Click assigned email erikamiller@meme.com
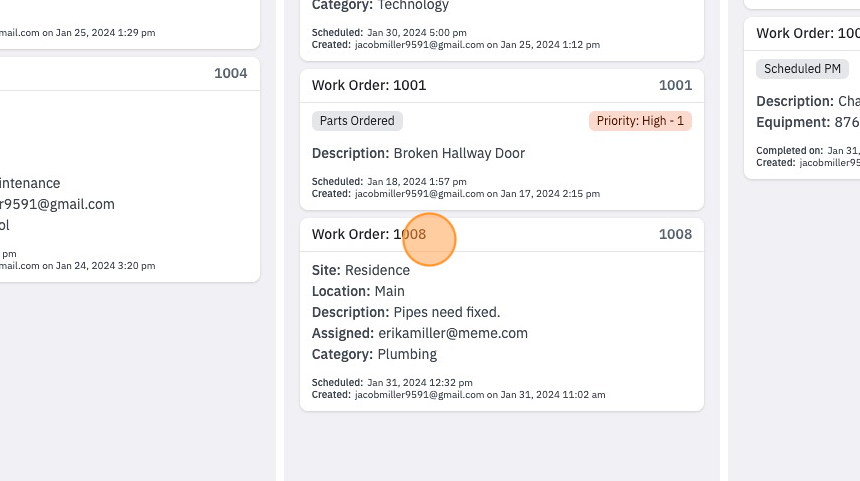This screenshot has height=481, width=860. [x=453, y=333]
